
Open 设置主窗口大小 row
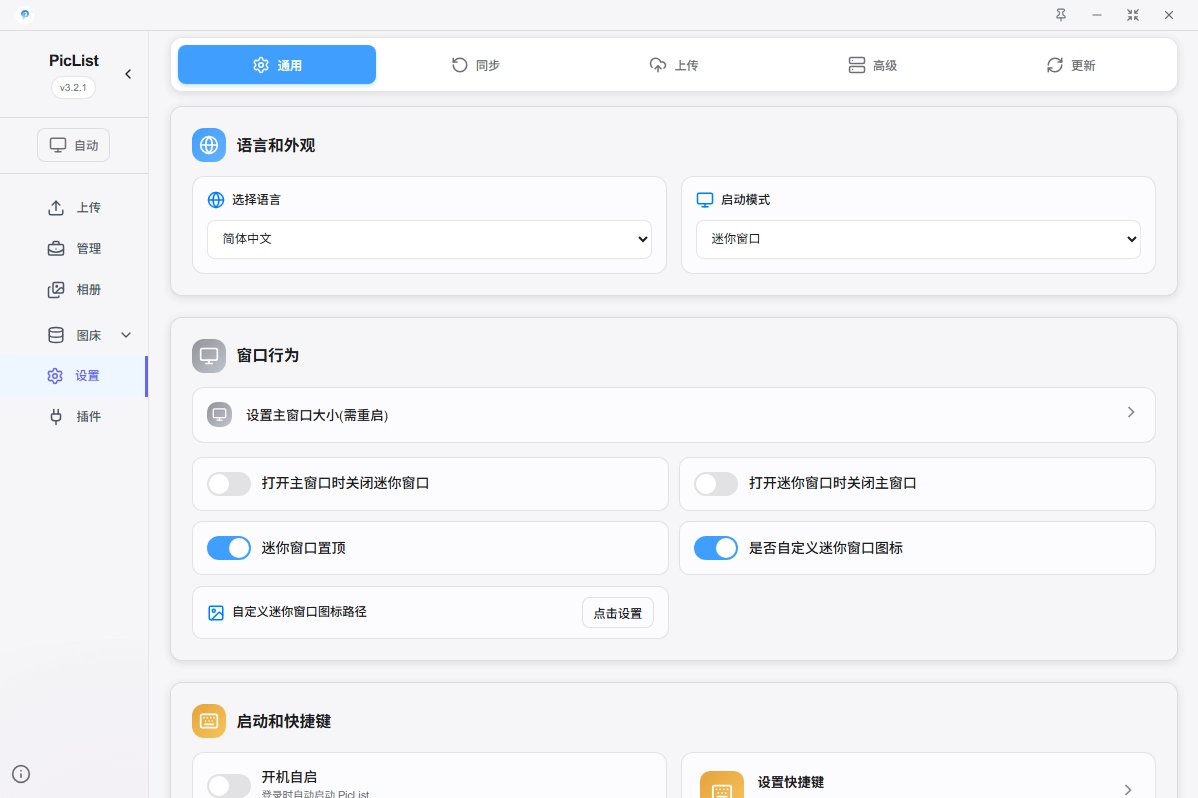673,415
